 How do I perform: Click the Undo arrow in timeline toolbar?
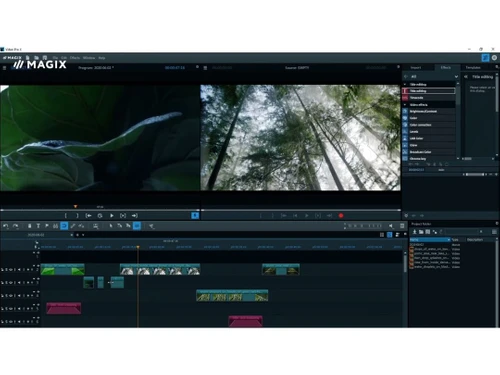point(6,226)
